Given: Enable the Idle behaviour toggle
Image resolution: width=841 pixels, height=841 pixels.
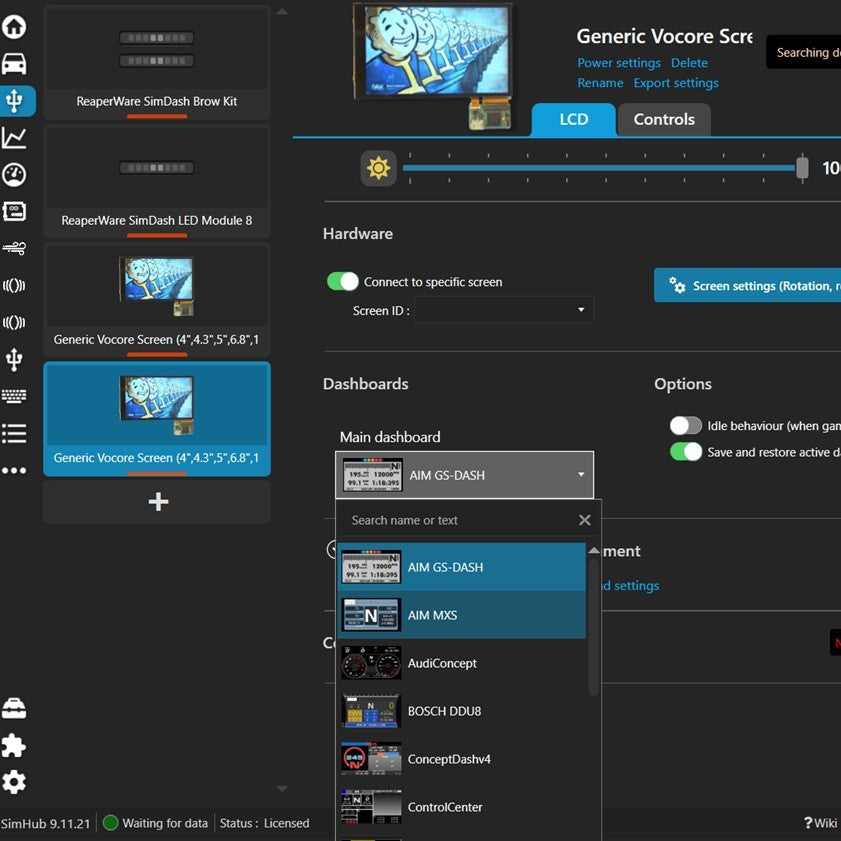Looking at the screenshot, I should 685,426.
